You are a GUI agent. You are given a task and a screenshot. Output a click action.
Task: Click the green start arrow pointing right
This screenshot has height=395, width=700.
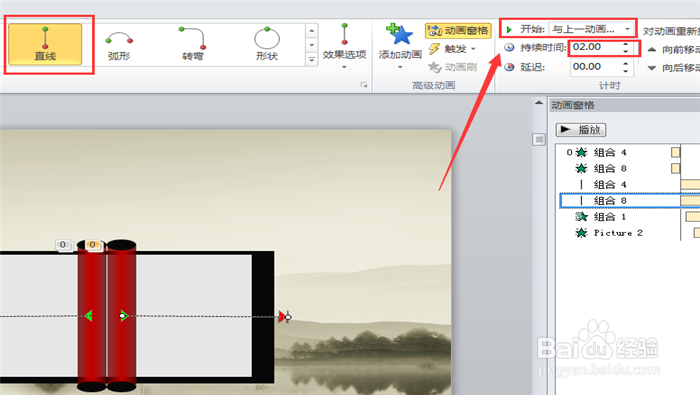pos(125,316)
